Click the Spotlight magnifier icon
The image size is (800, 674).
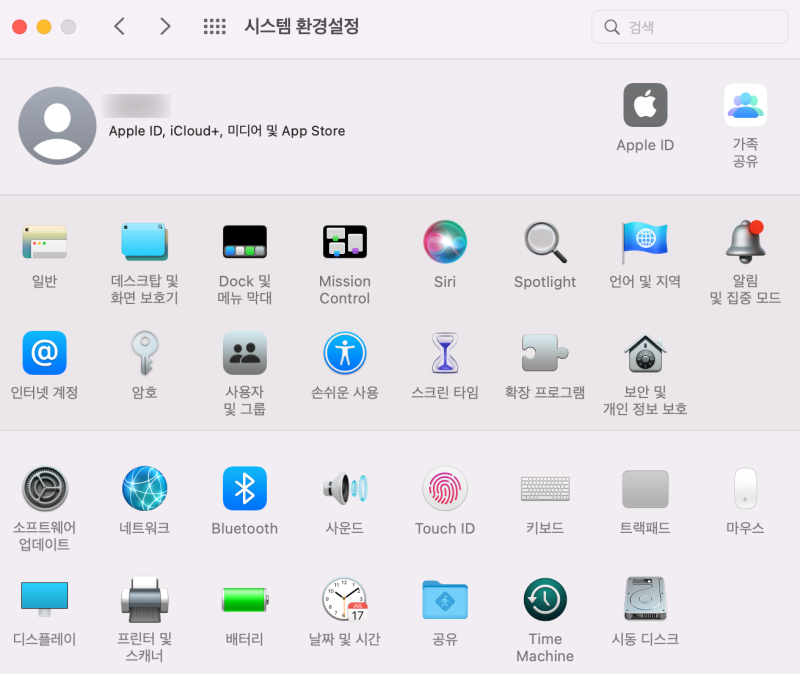(x=545, y=242)
